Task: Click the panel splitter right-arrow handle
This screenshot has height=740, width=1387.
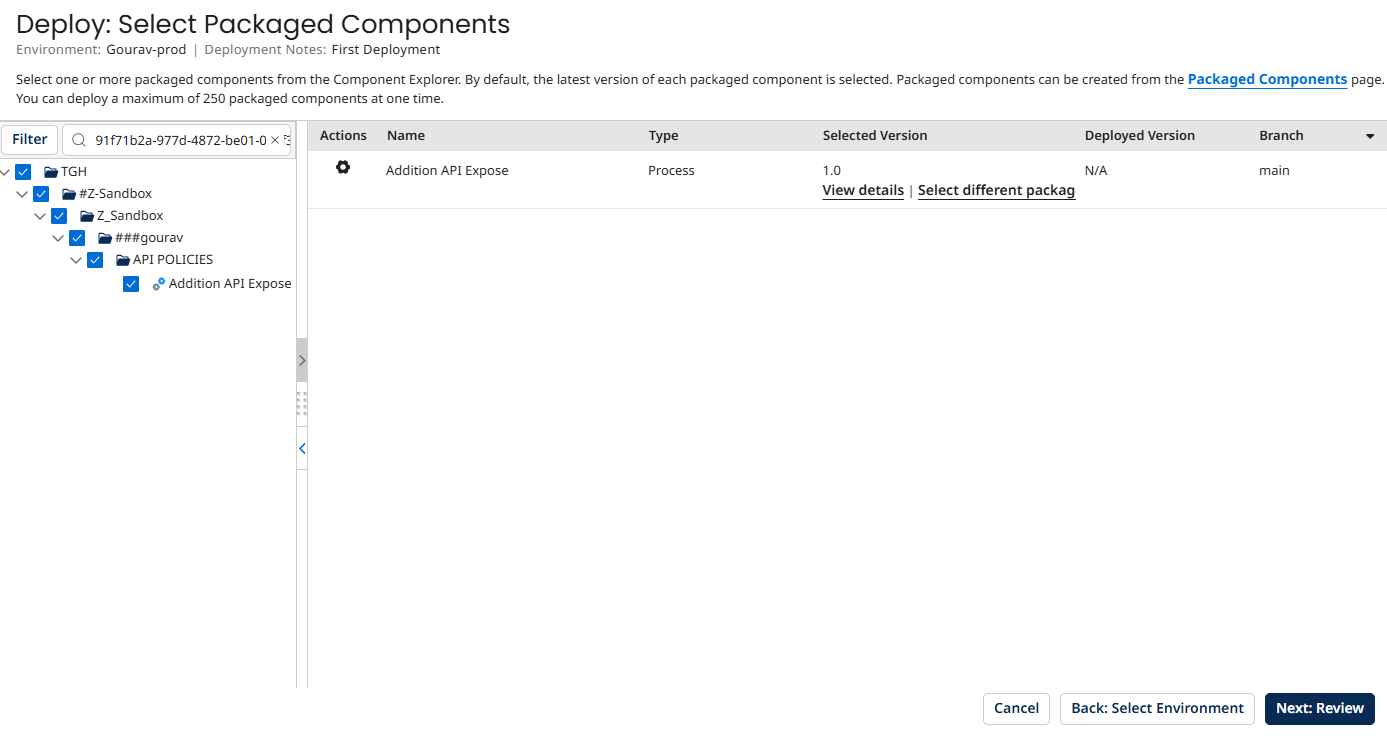Action: pos(302,360)
